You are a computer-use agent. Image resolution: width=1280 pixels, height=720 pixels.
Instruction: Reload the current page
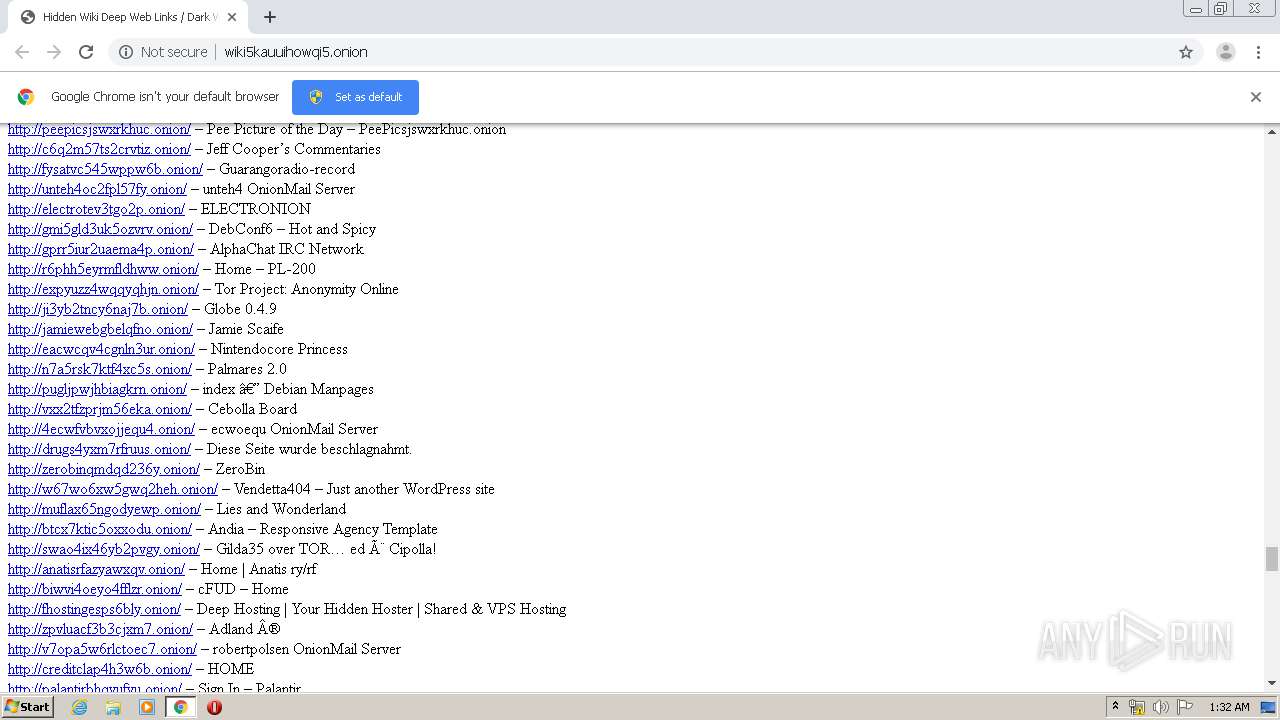pyautogui.click(x=86, y=52)
